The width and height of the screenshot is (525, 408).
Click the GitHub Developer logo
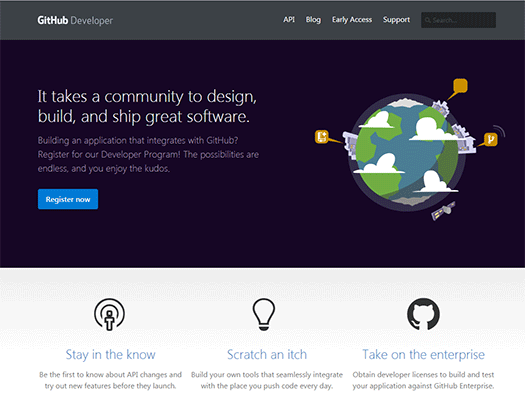click(x=75, y=20)
